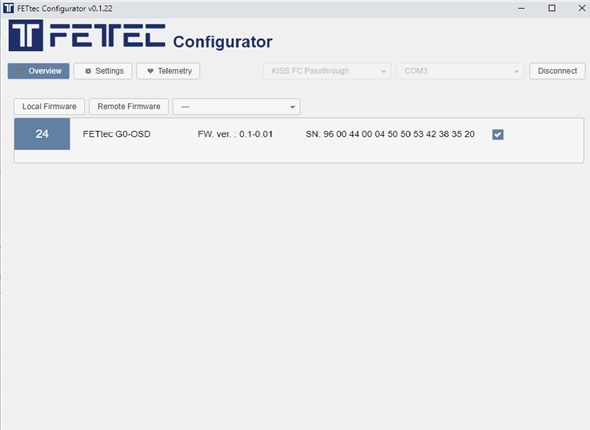
Task: Click the FETtec title bar app icon
Action: pyautogui.click(x=8, y=8)
